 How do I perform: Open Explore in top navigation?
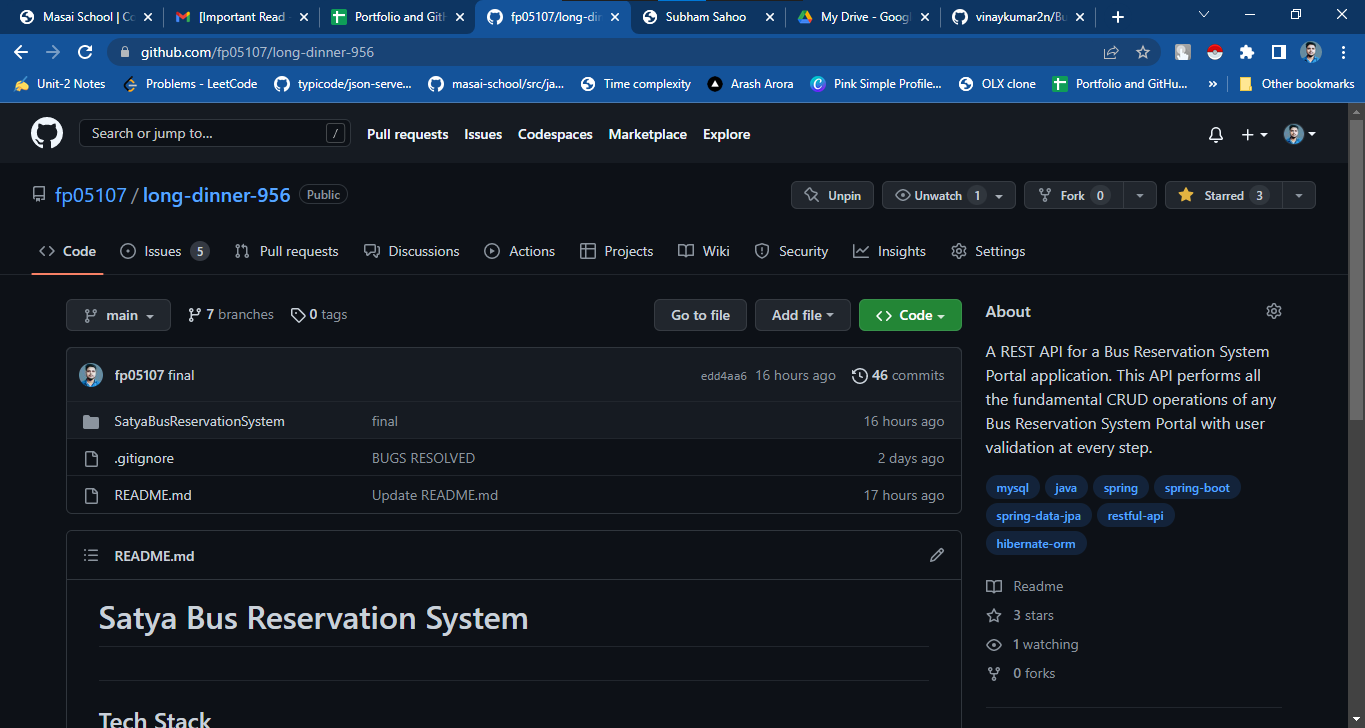[726, 134]
